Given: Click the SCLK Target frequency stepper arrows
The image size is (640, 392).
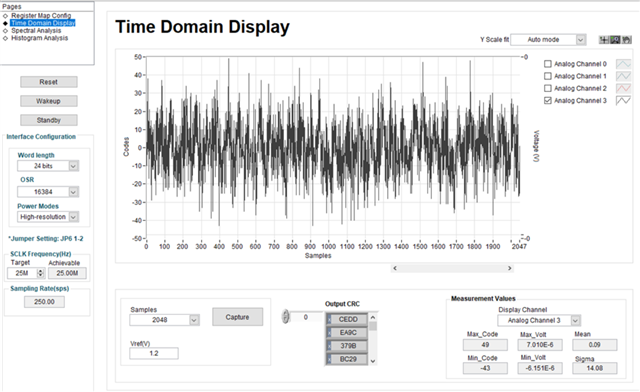Looking at the screenshot, I should [40, 273].
